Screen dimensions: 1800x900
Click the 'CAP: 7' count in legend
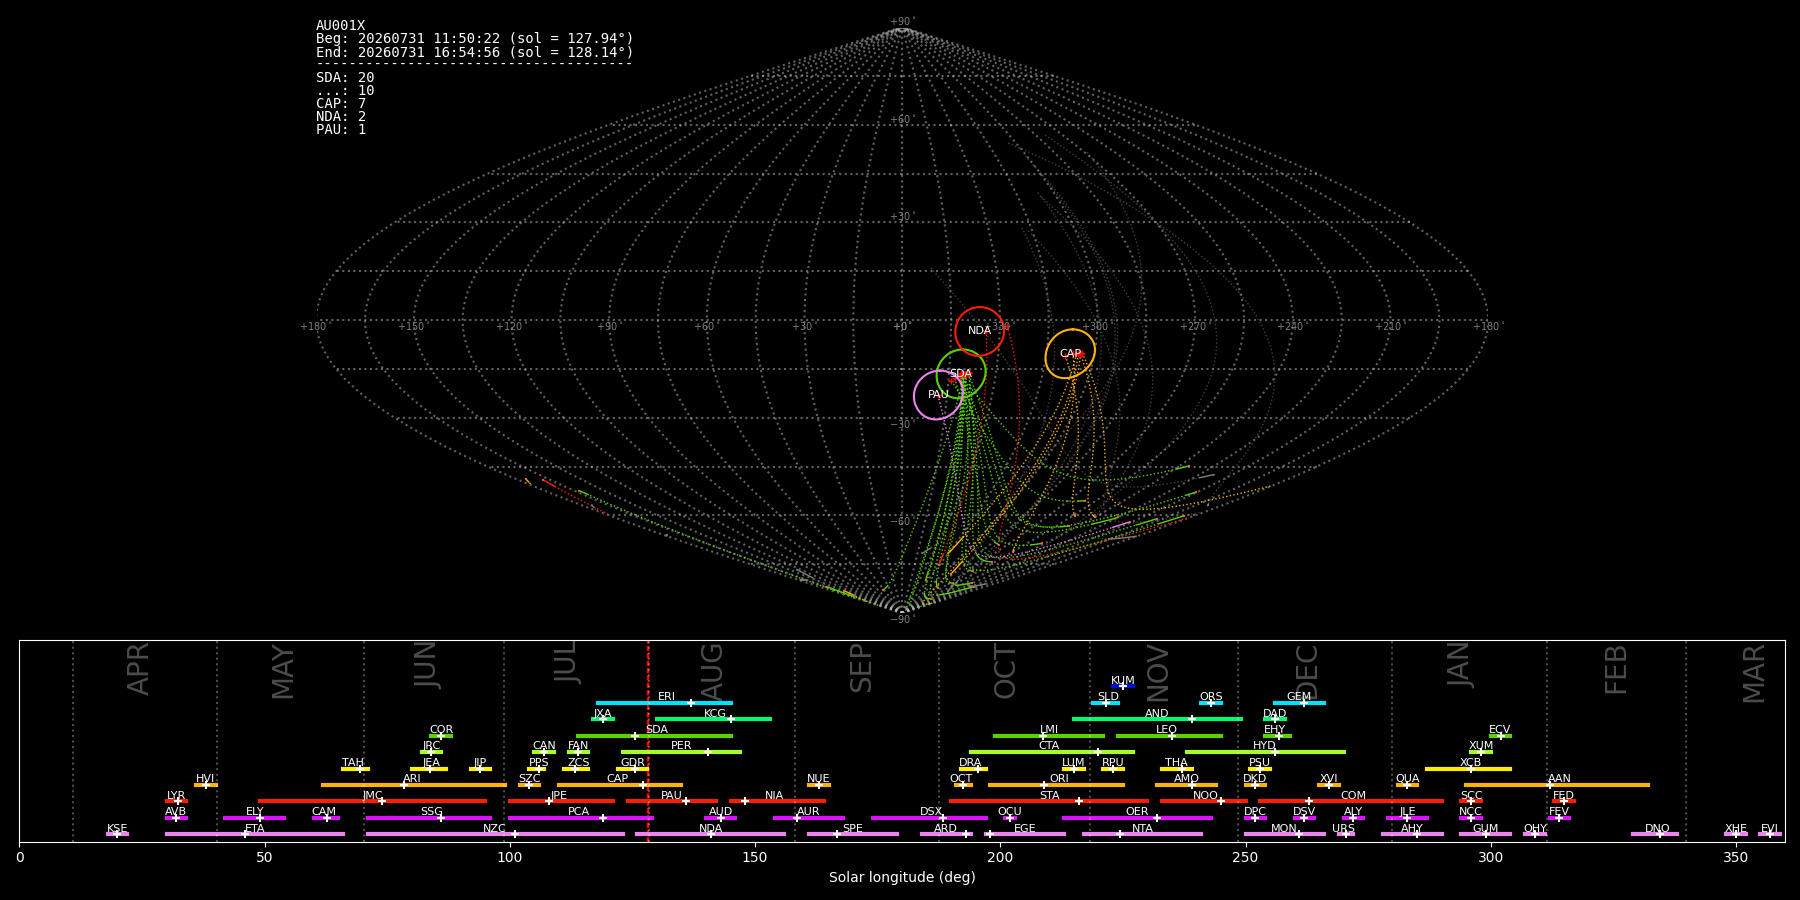pyautogui.click(x=341, y=104)
